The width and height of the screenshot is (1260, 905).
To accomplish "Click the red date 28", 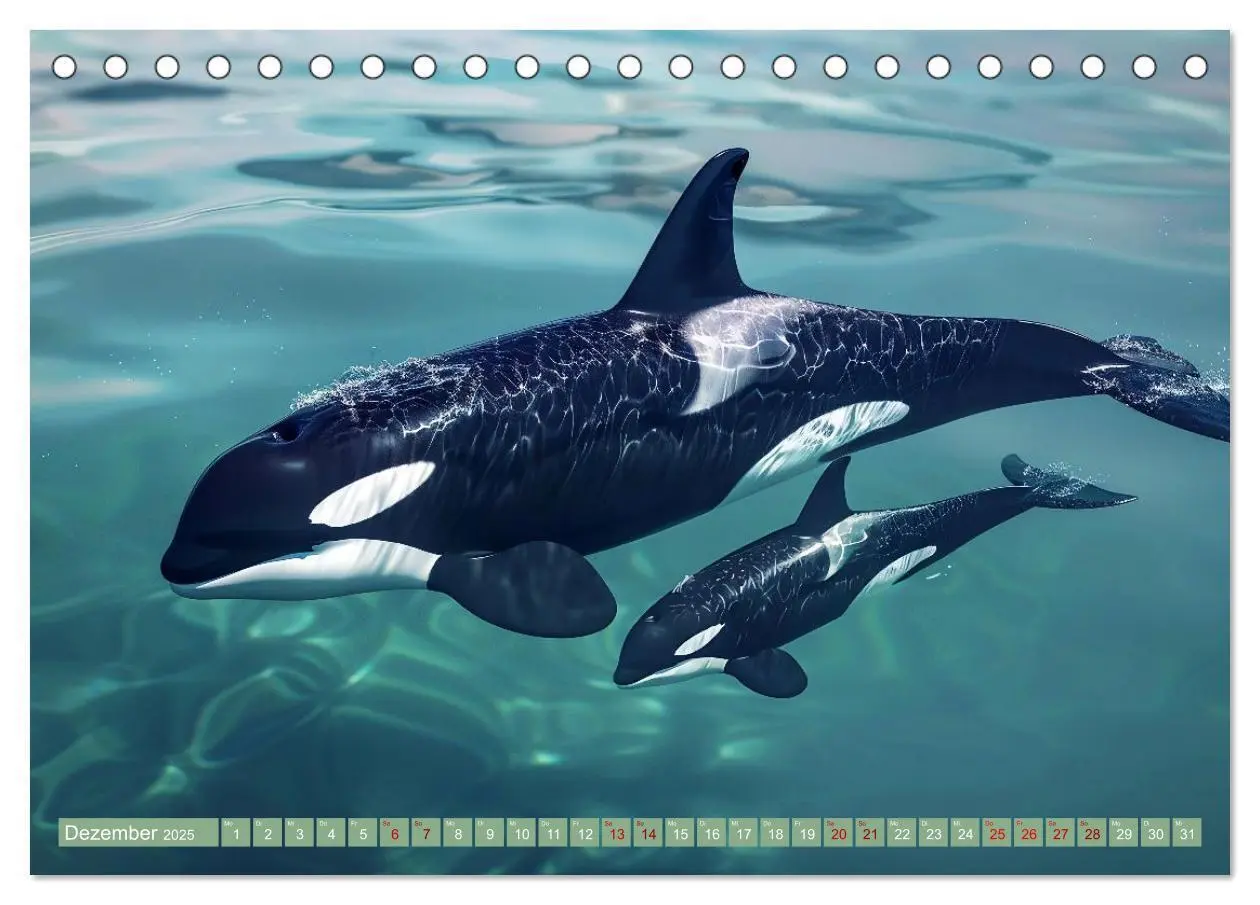I will pos(1091,833).
